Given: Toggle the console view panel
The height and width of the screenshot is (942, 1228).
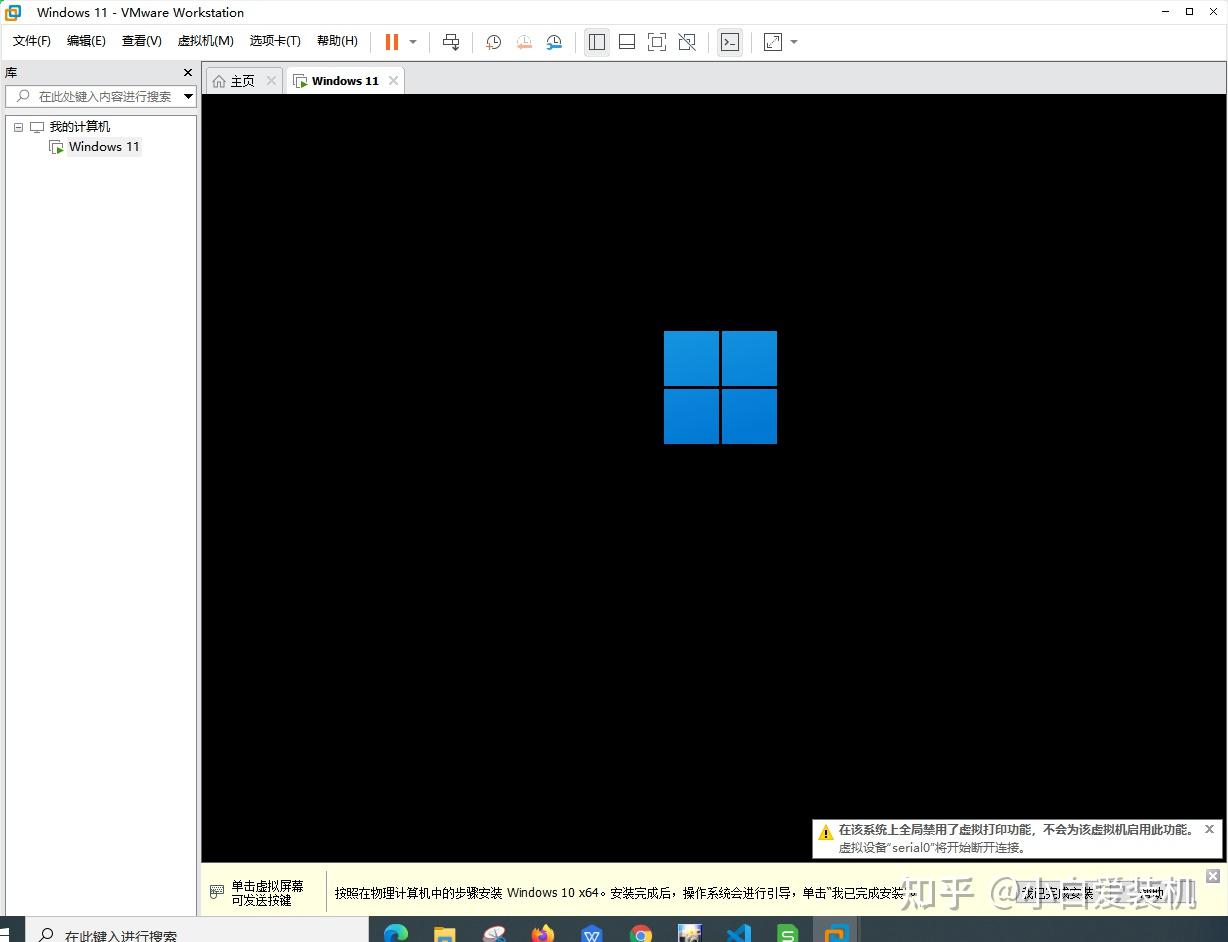Looking at the screenshot, I should 729,41.
